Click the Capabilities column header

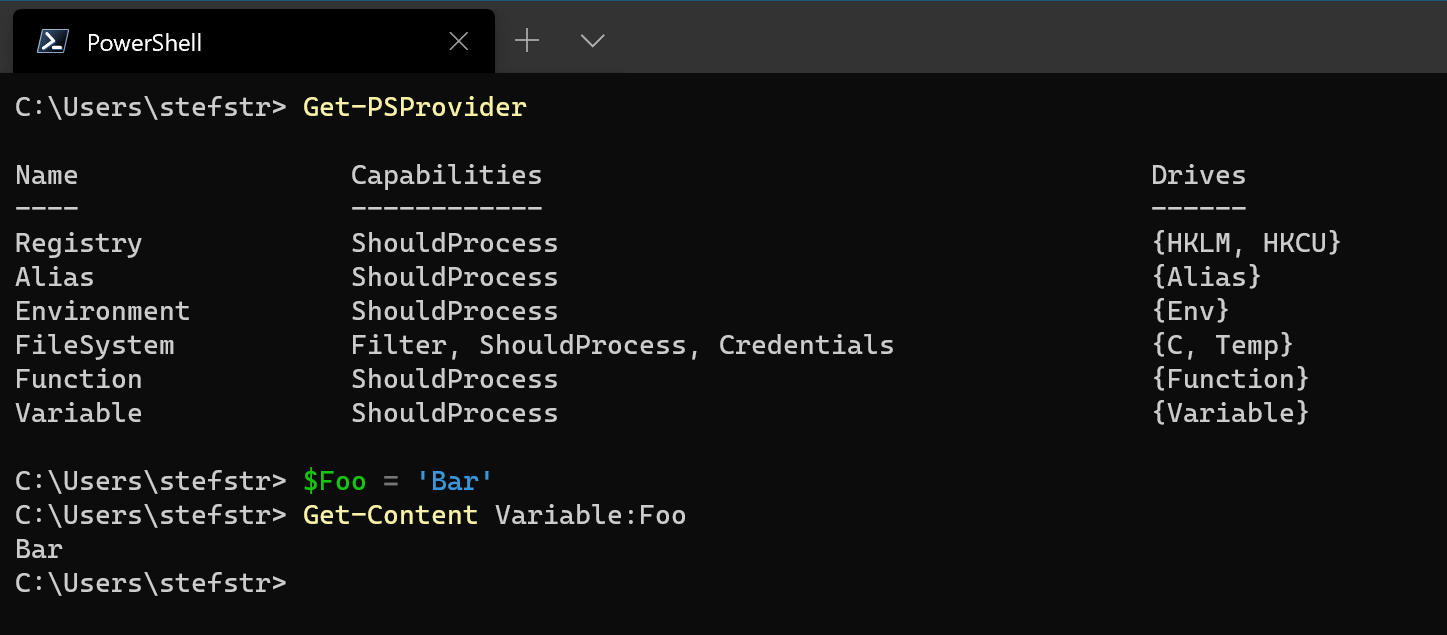(x=446, y=174)
